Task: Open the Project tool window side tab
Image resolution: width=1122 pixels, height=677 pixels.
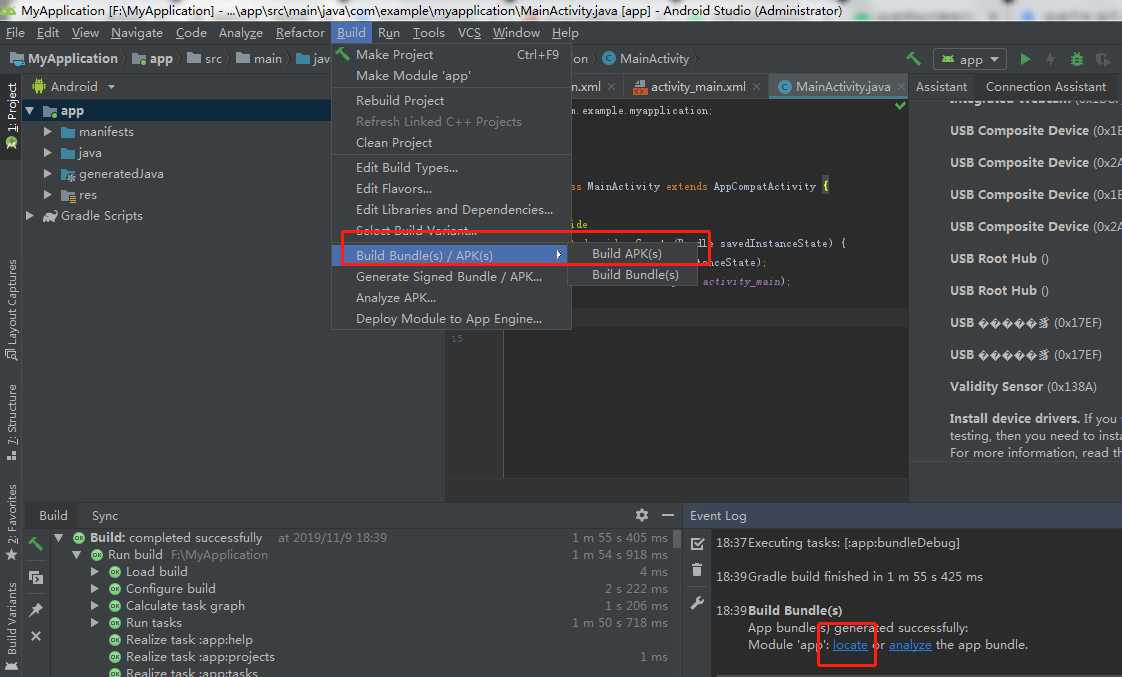Action: click(11, 115)
